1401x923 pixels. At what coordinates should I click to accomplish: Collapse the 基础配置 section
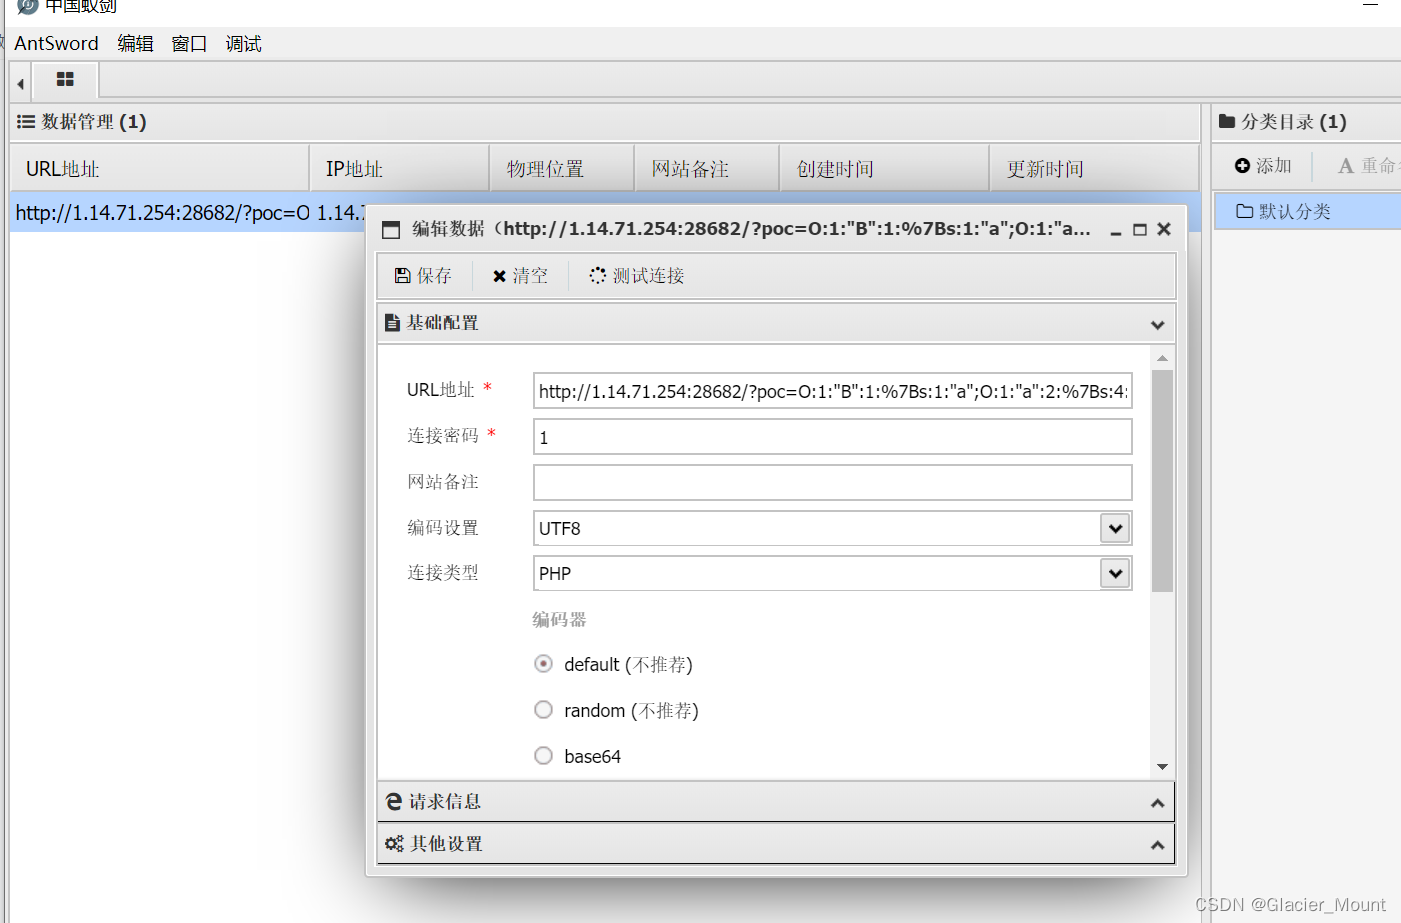coord(1157,324)
